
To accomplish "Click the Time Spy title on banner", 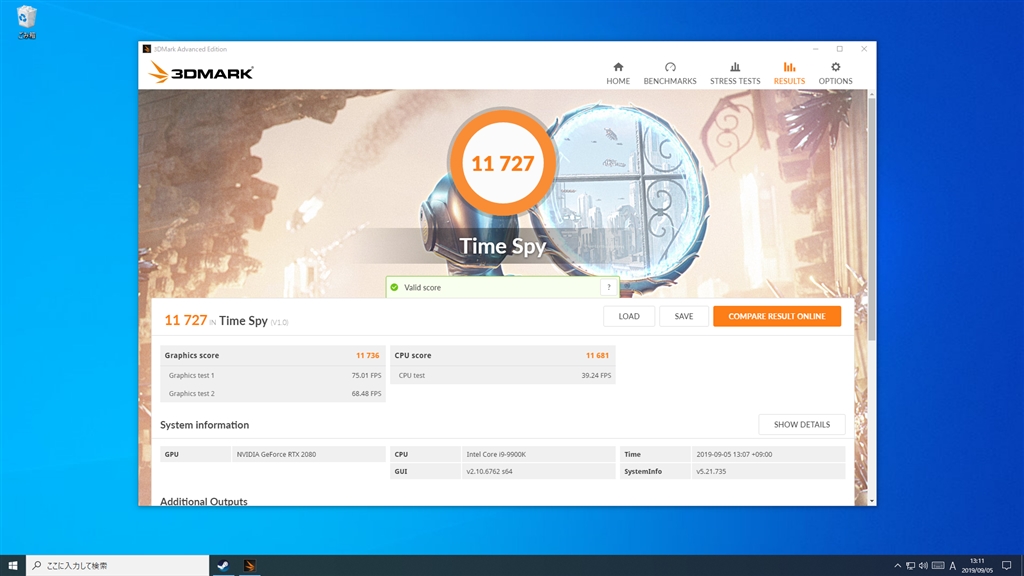I will tap(502, 246).
